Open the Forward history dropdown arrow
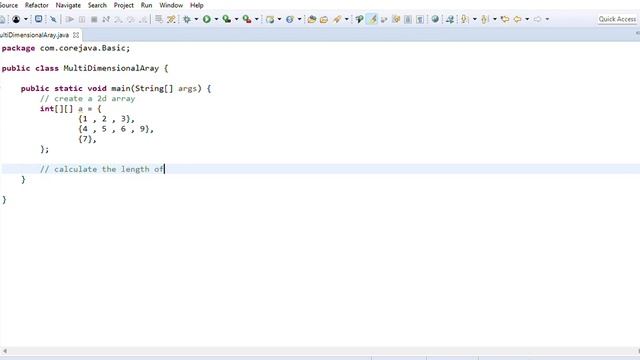Viewport: 640px width, 360px height. tap(547, 19)
